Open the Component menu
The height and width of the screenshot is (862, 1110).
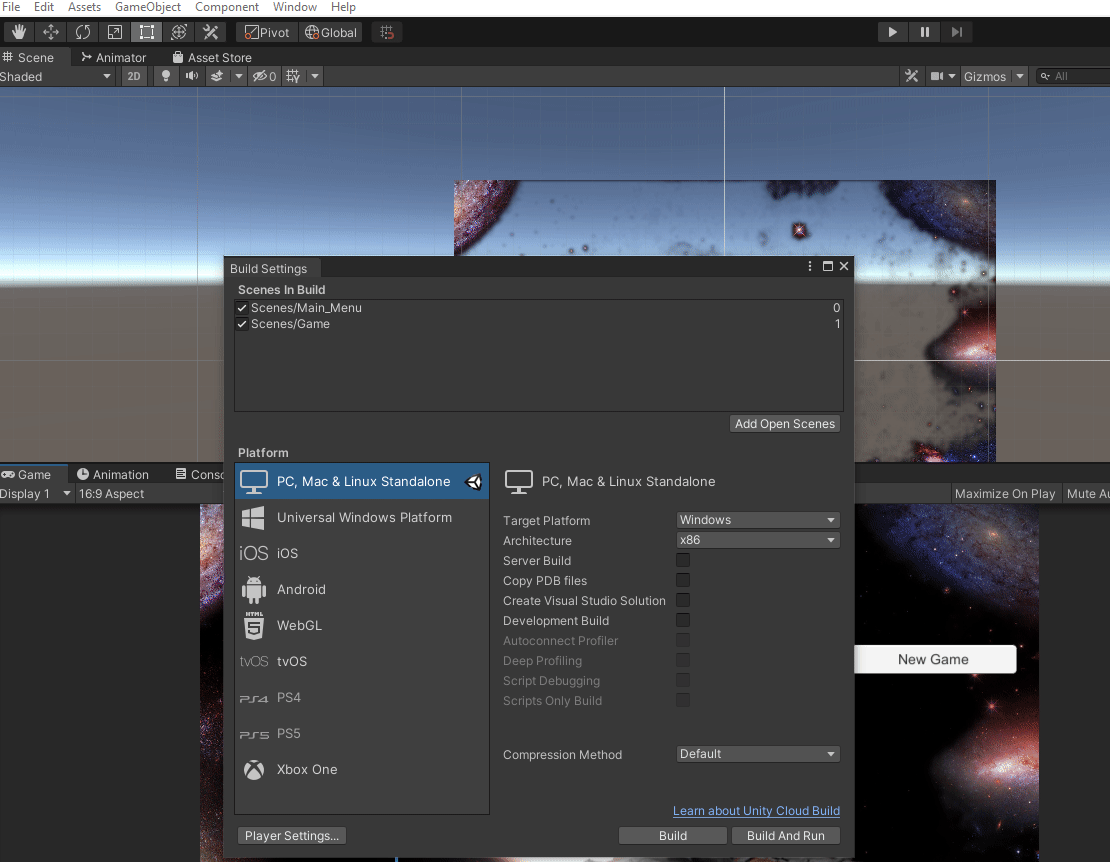point(227,7)
